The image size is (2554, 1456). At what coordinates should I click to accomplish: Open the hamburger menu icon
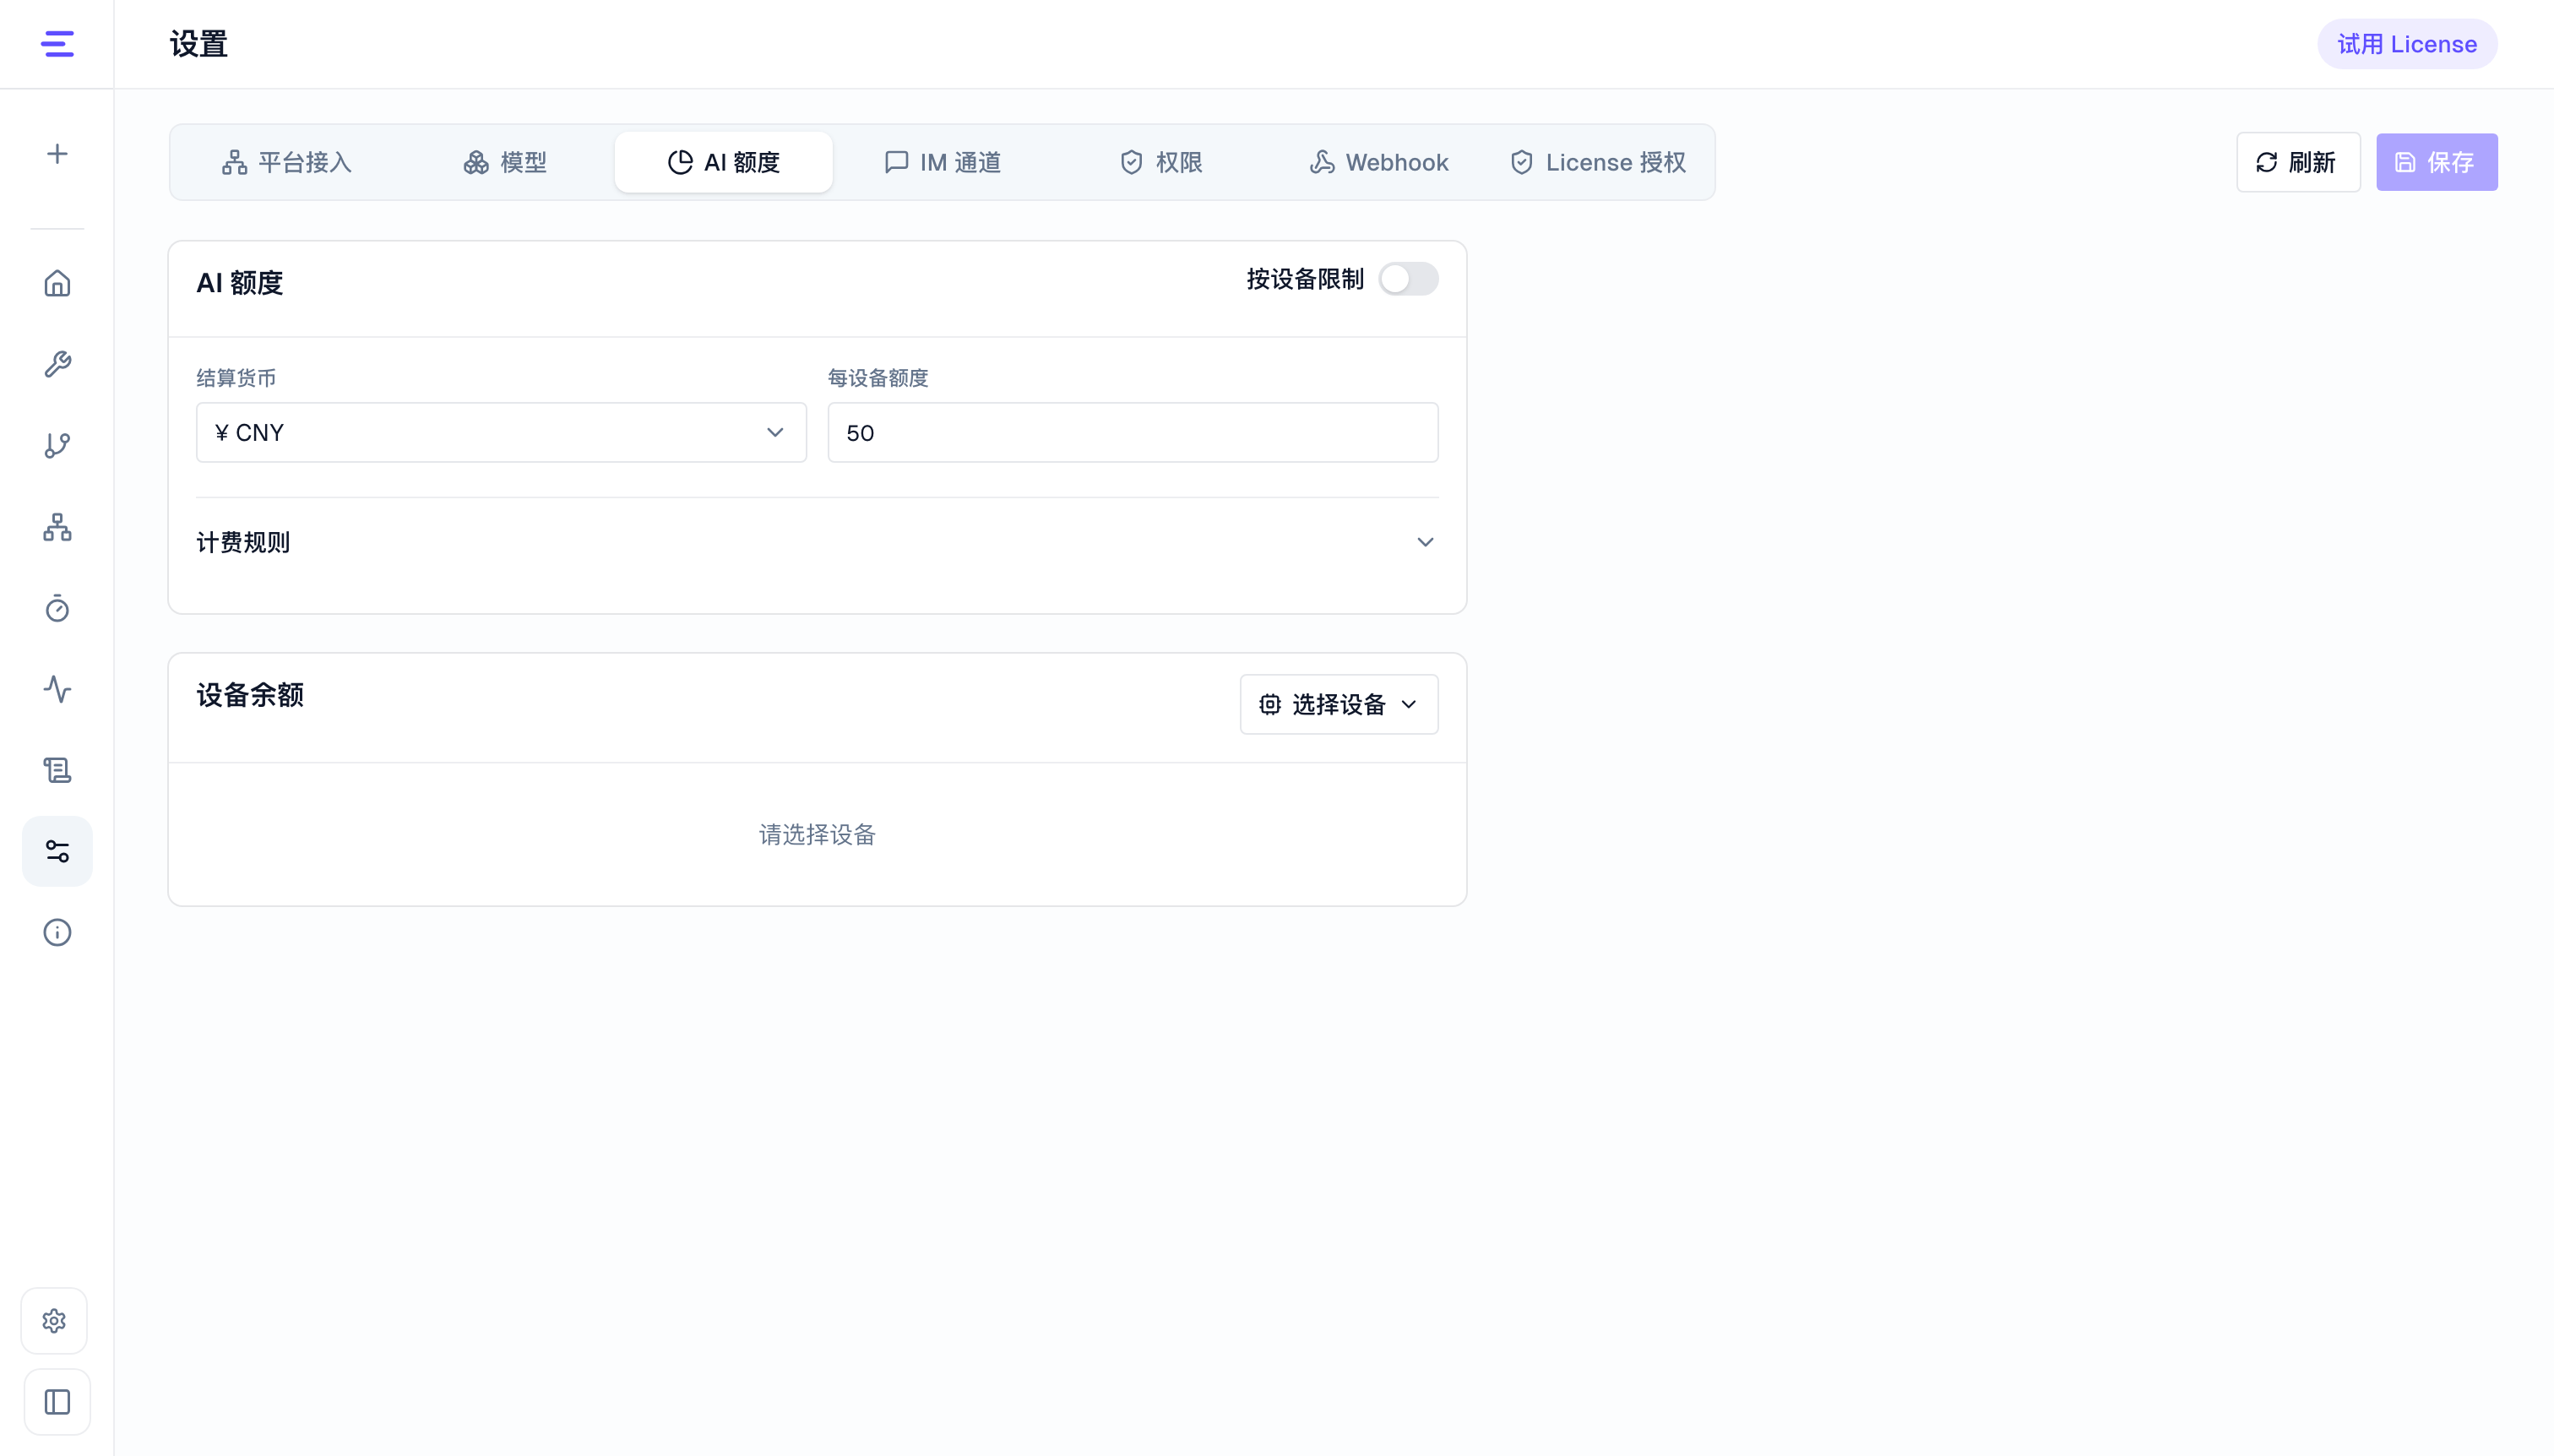coord(57,44)
